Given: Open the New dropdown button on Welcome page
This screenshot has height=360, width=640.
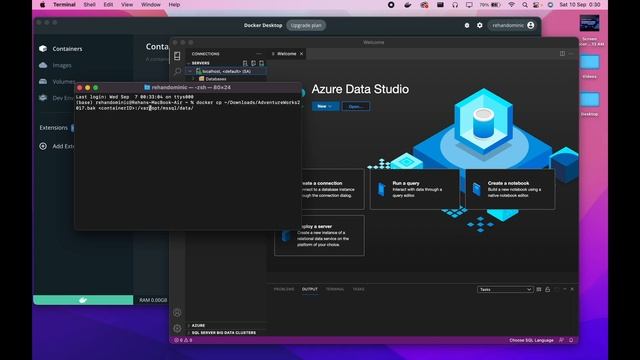Looking at the screenshot, I should point(325,107).
